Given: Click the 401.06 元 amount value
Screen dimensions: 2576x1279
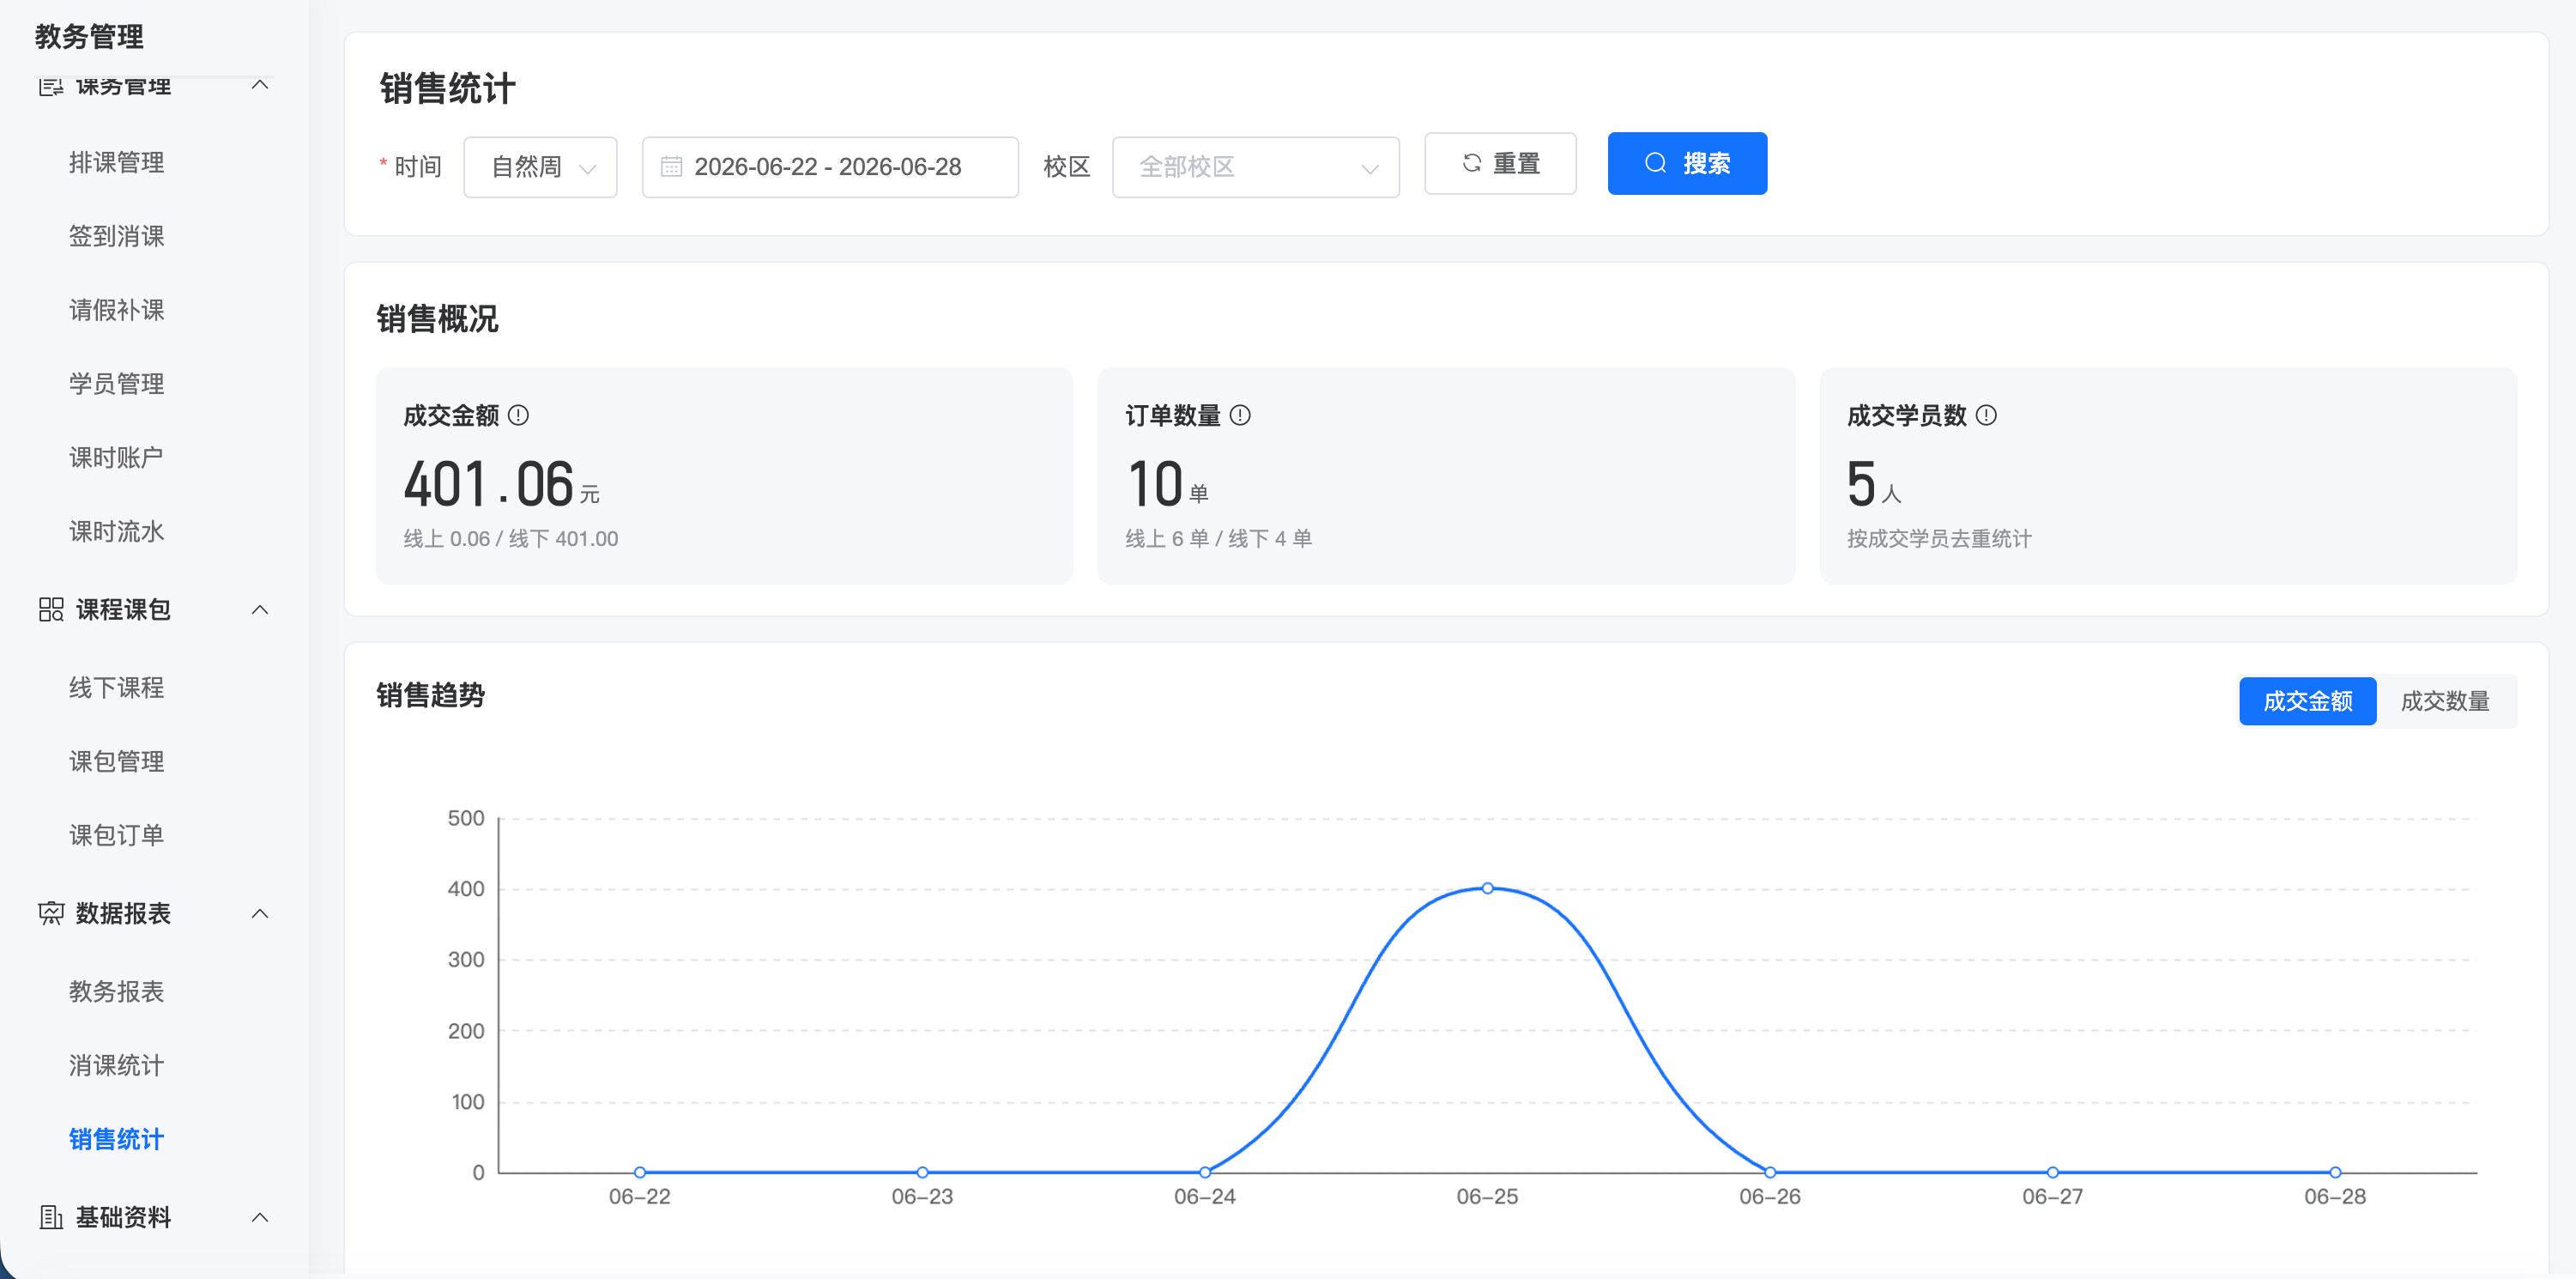Looking at the screenshot, I should point(502,484).
